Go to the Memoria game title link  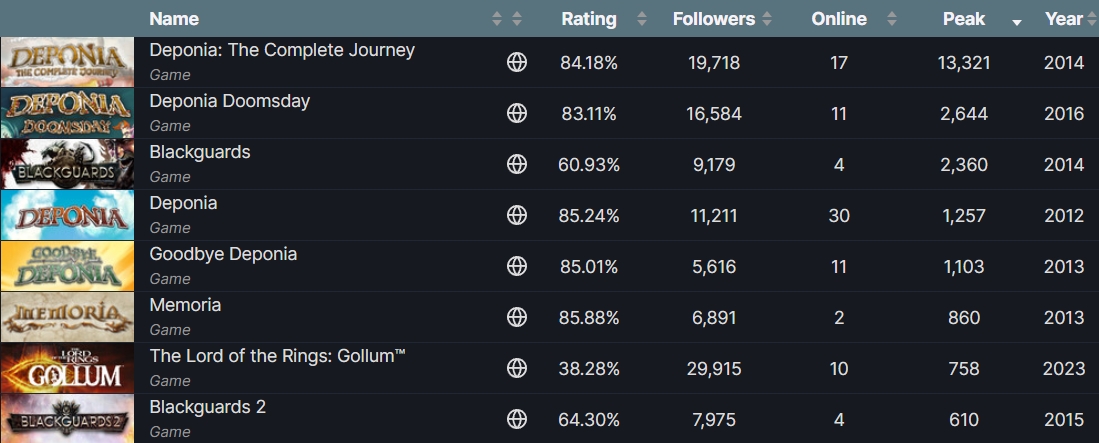coord(185,305)
